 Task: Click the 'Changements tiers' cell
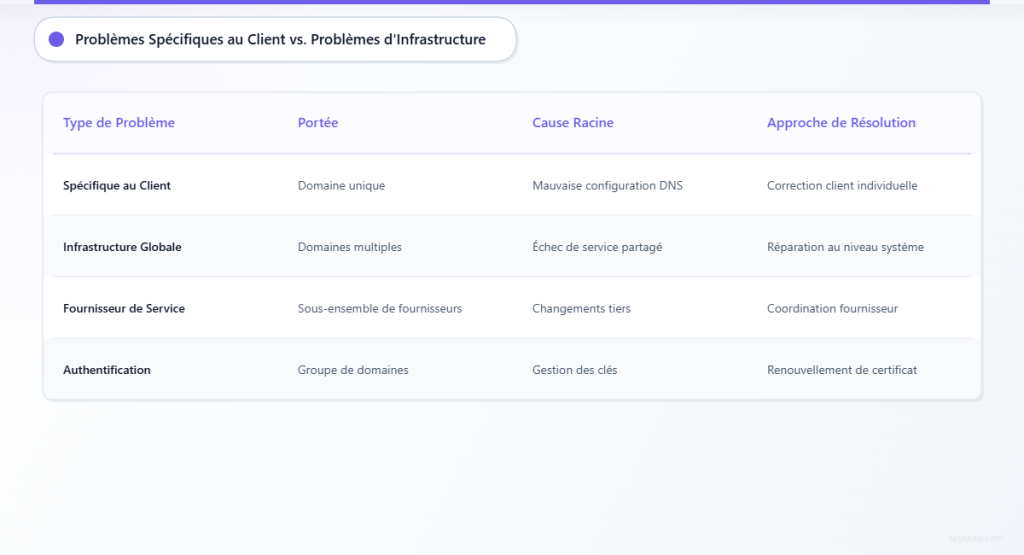(581, 308)
